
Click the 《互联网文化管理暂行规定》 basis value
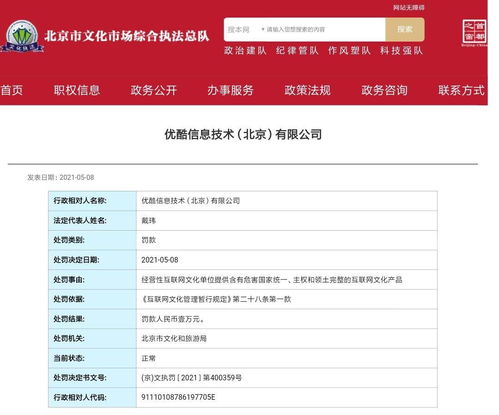216,299
